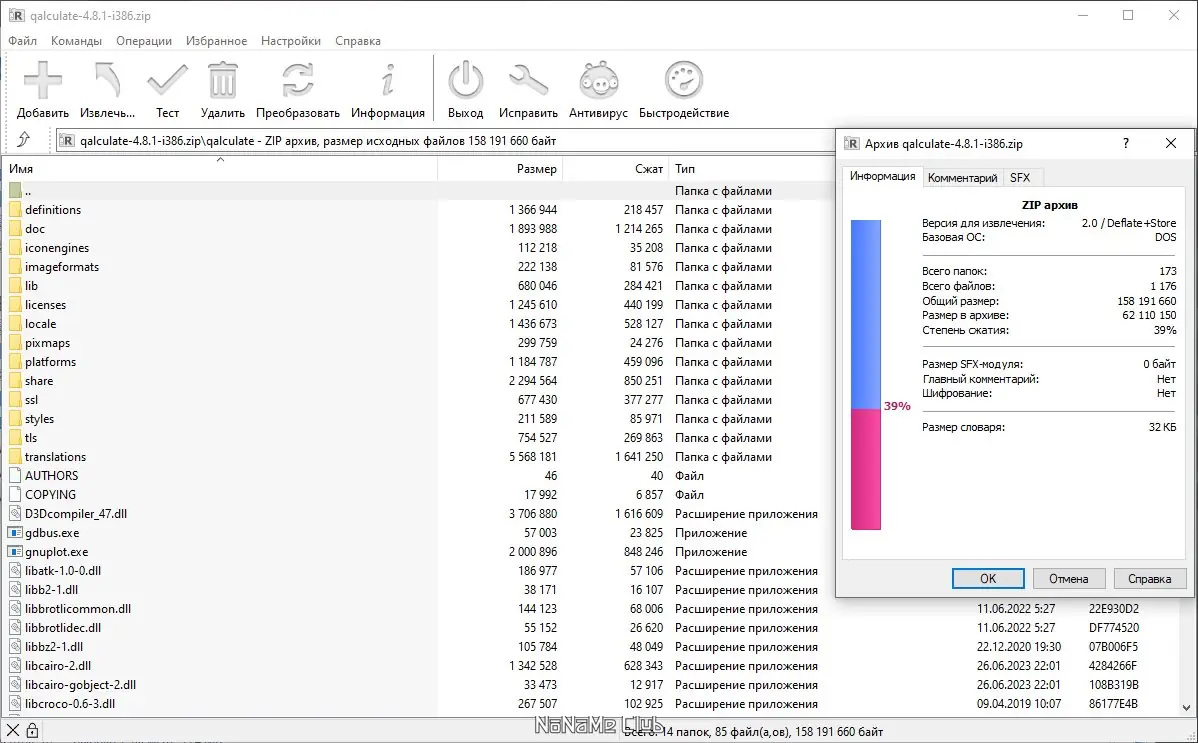This screenshot has width=1198, height=743.
Task: Select the tls folder
Action: [31, 438]
